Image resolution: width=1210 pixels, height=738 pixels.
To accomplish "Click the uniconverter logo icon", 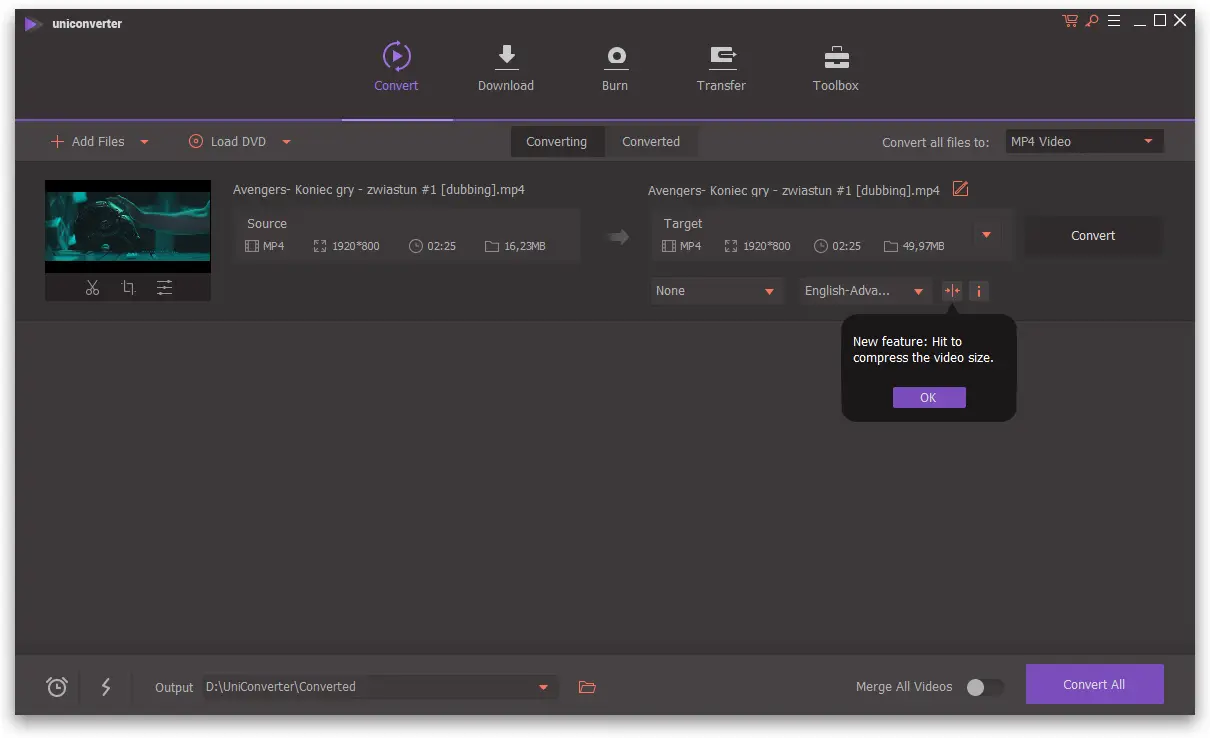I will pos(34,23).
